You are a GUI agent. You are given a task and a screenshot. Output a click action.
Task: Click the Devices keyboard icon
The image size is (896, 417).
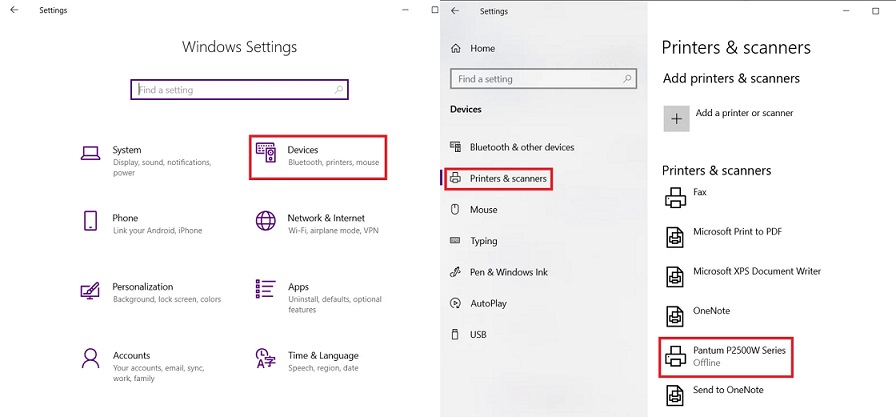pyautogui.click(x=266, y=154)
